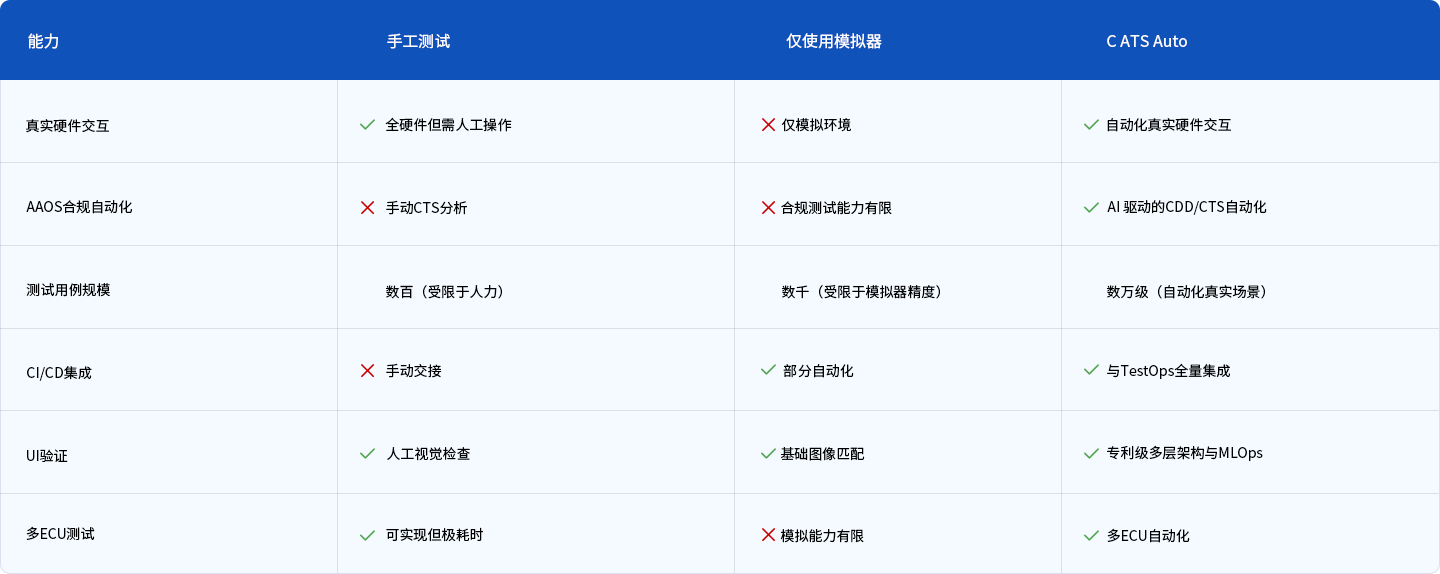Select the 仅使用模拟器 column header
1440x574 pixels.
833,42
